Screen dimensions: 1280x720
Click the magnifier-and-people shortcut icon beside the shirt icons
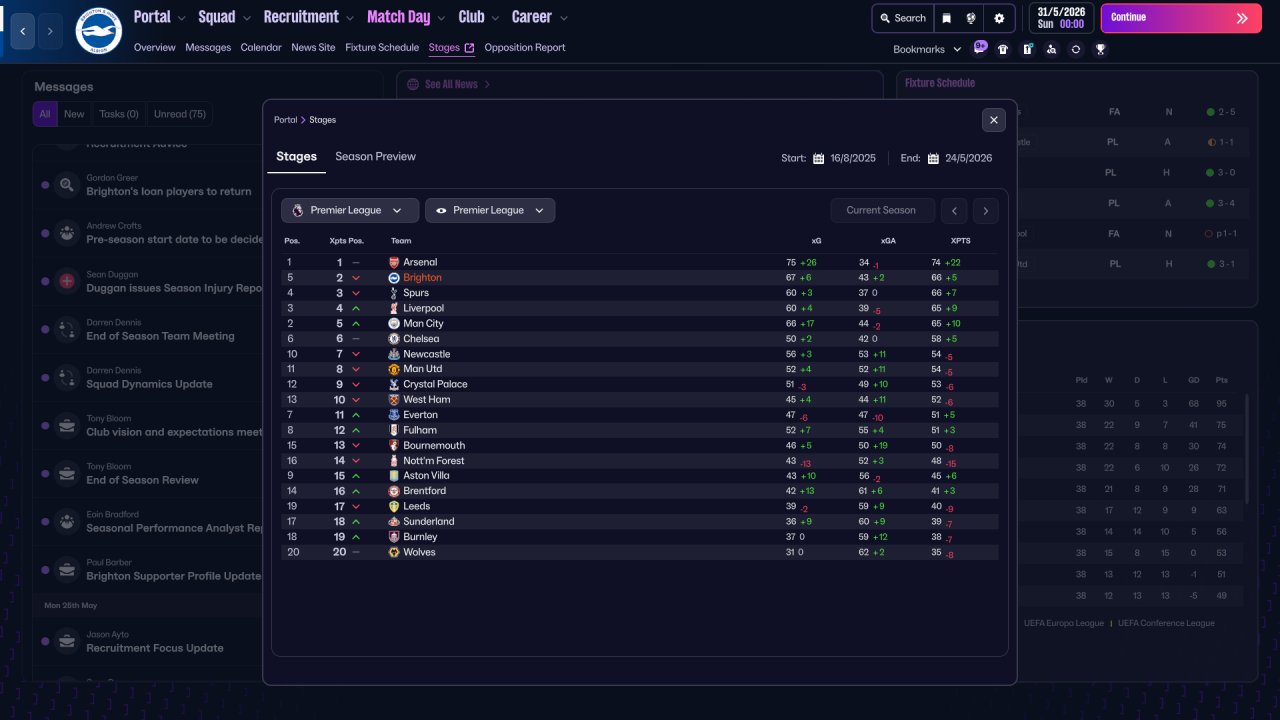1051,49
